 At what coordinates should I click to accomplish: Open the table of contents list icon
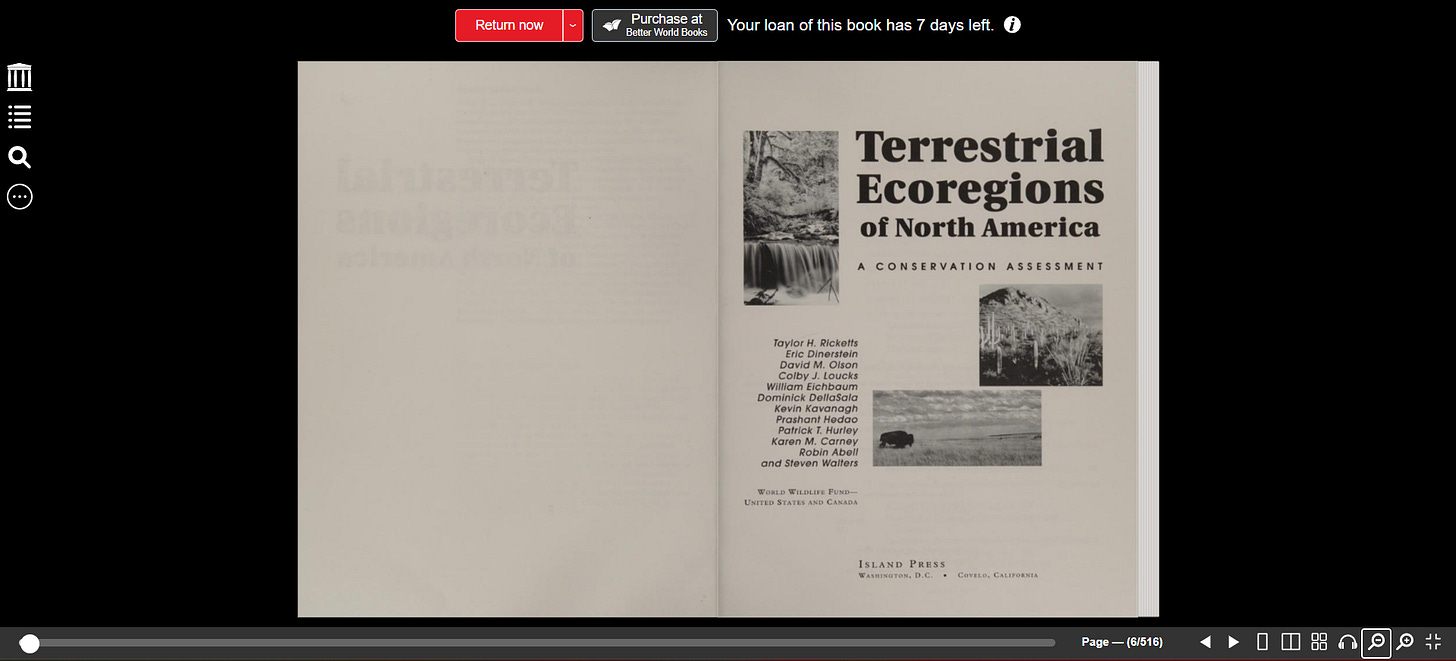point(19,117)
